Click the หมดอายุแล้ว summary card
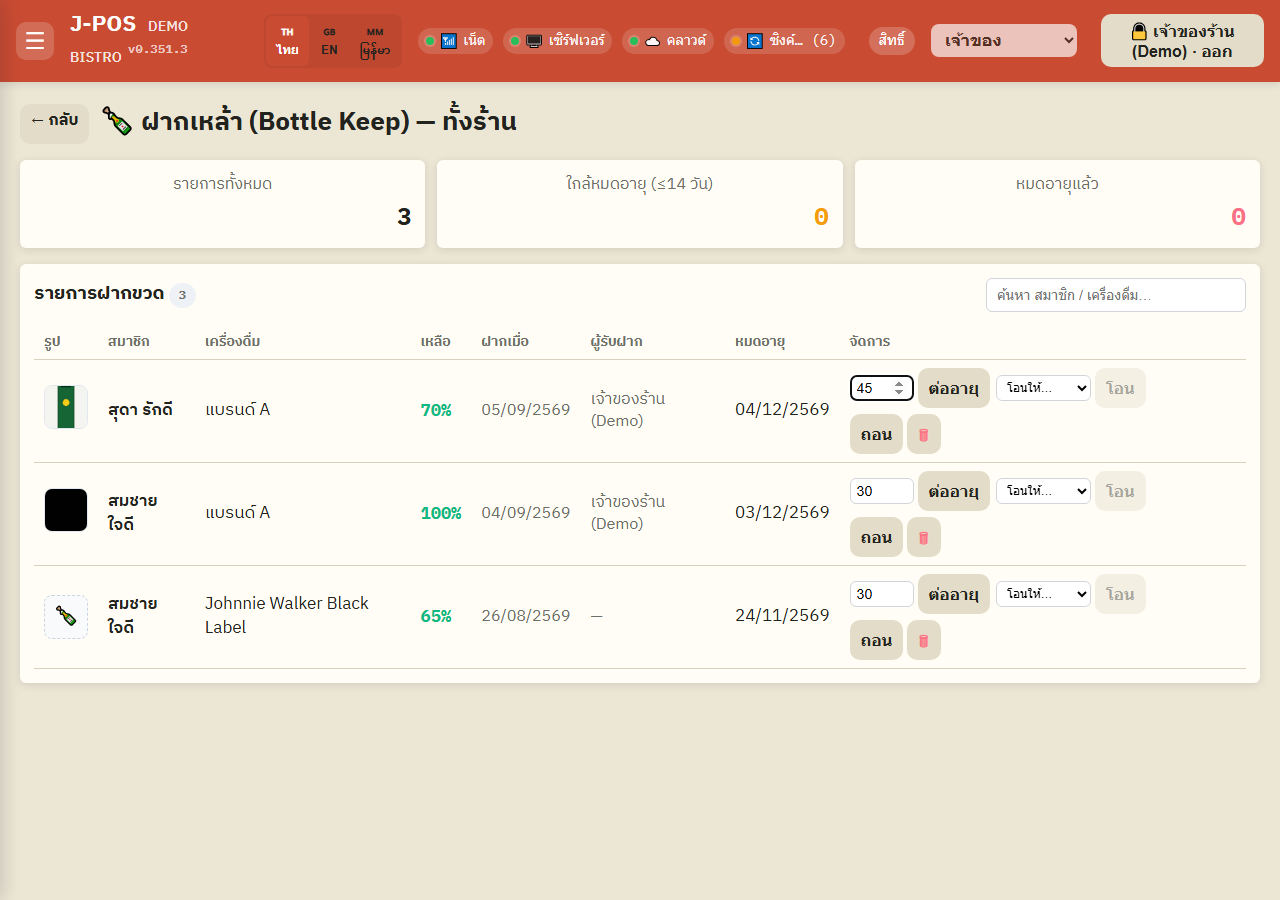This screenshot has width=1280, height=900. pos(1057,204)
